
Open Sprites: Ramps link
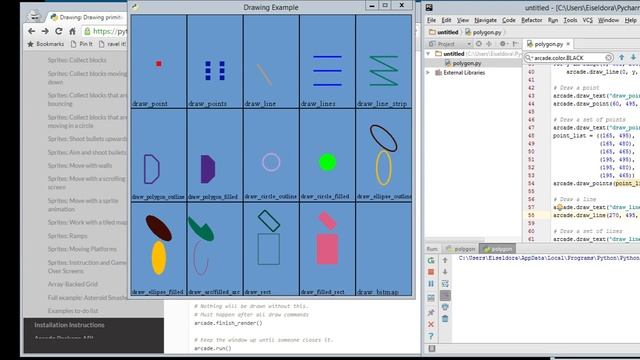67,236
